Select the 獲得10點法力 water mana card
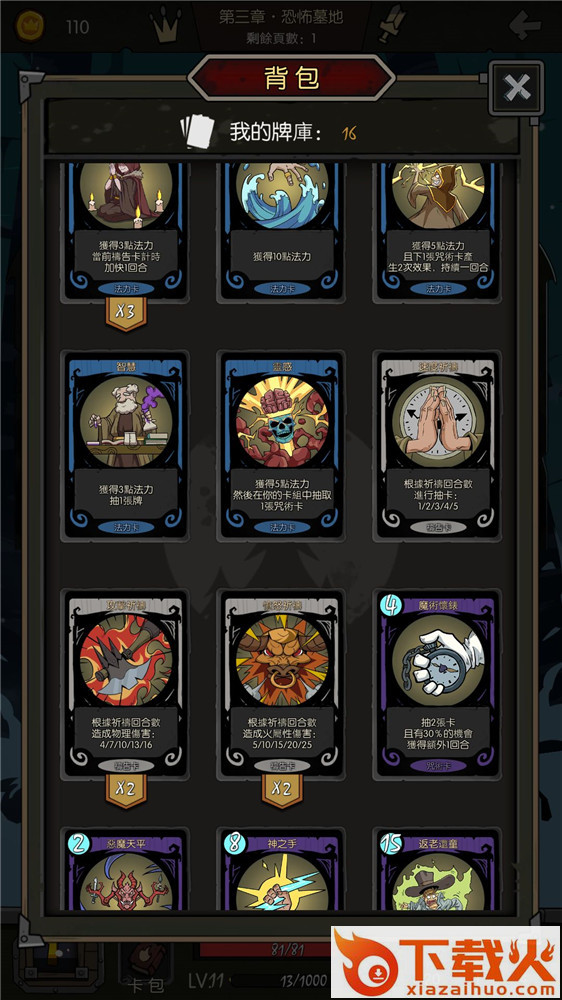Screen dimensions: 562x1000 click(x=281, y=230)
